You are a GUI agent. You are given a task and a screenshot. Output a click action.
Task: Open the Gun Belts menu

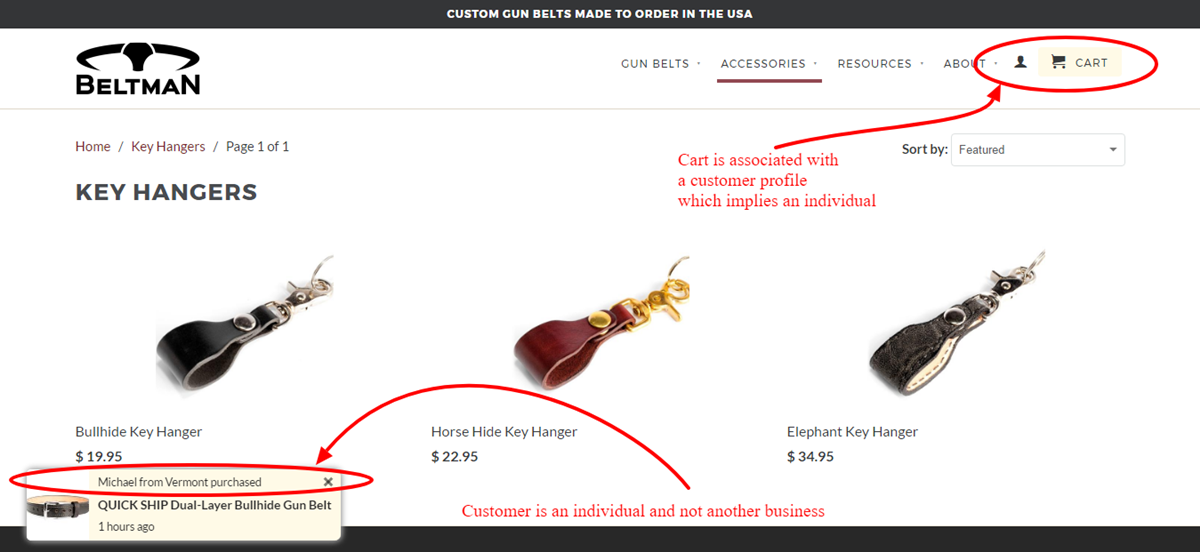[655, 63]
